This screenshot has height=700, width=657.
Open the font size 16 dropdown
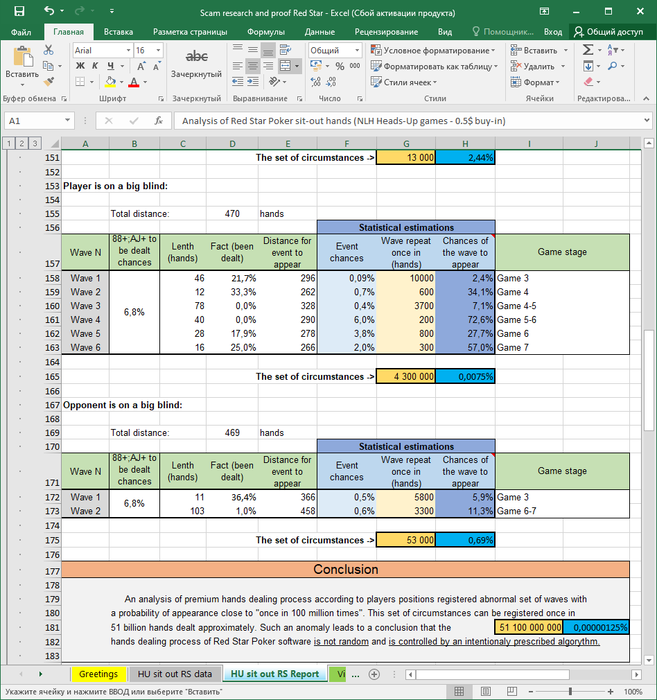coord(158,50)
